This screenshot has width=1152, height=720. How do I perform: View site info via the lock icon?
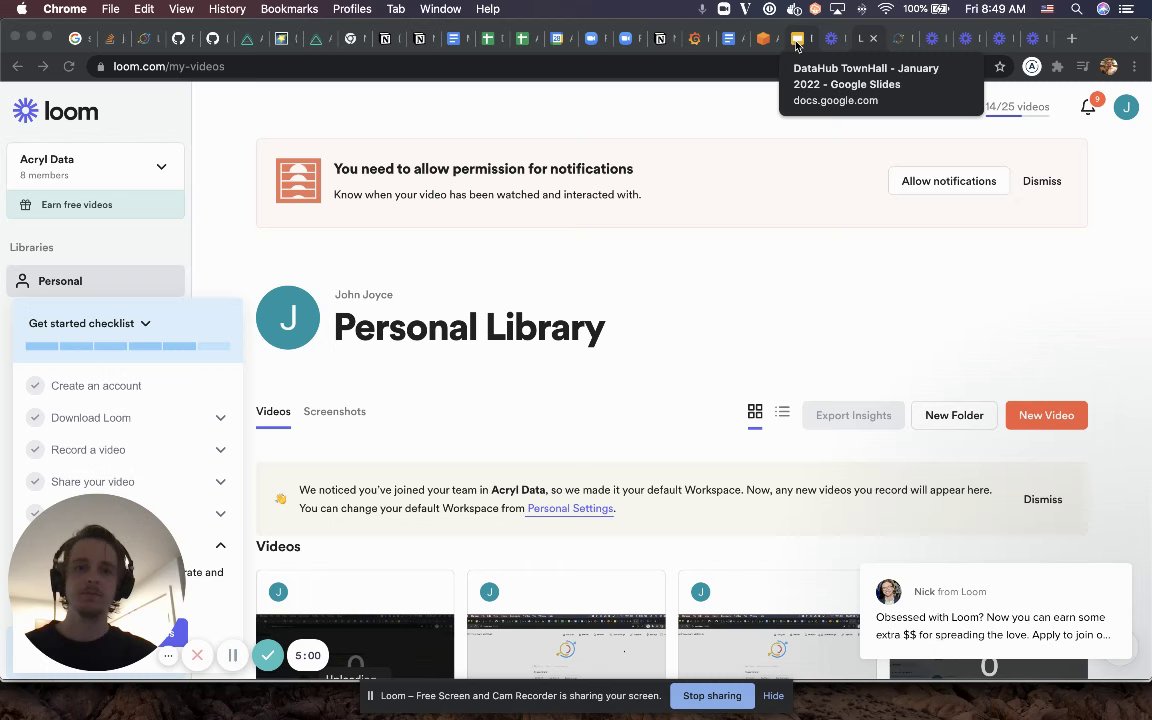[x=101, y=67]
